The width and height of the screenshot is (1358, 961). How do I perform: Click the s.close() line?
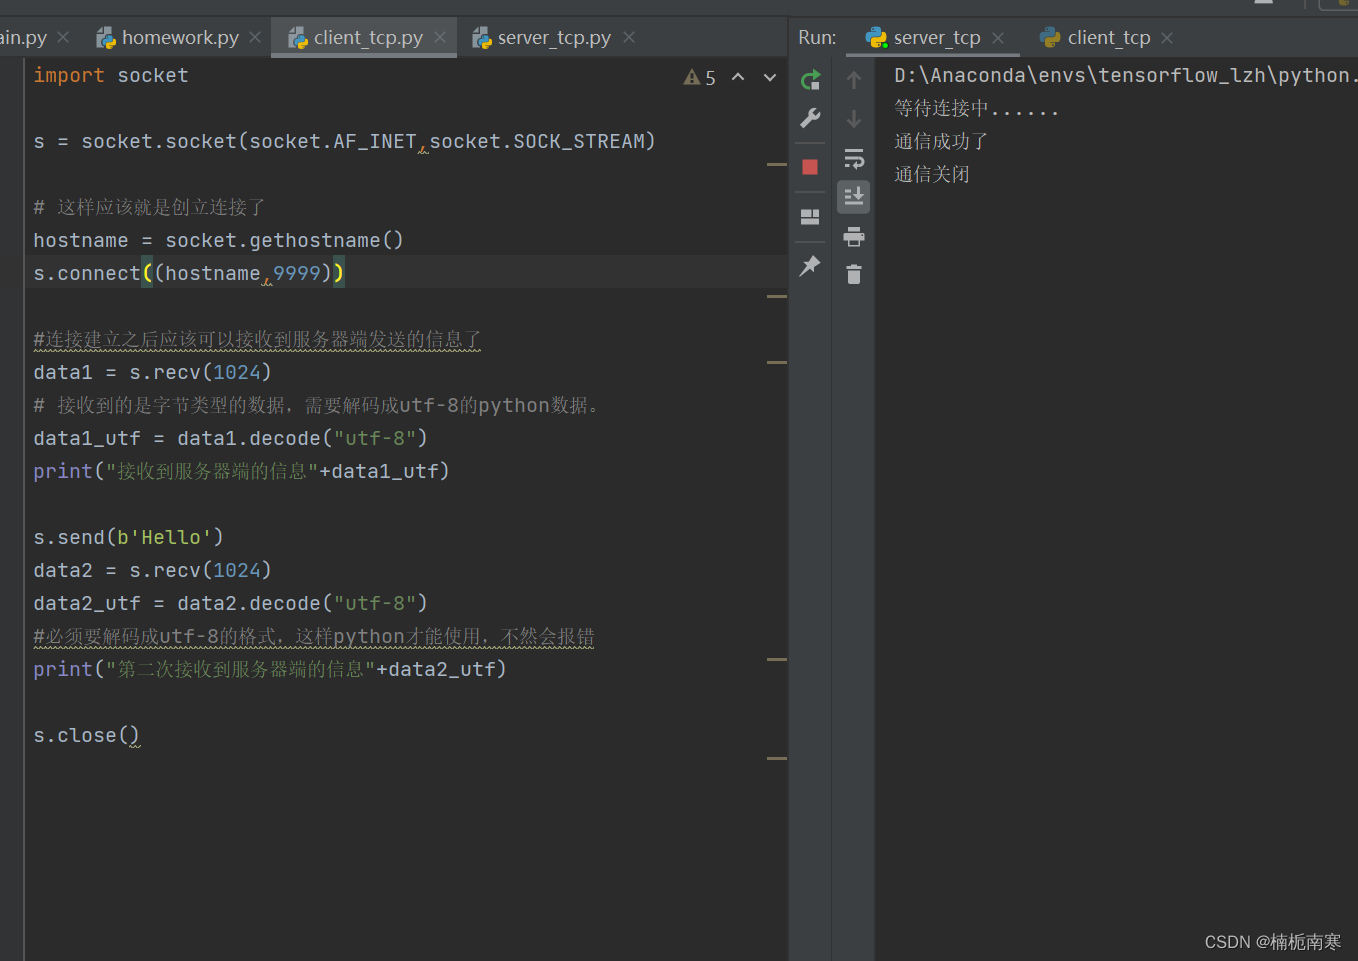pos(87,736)
